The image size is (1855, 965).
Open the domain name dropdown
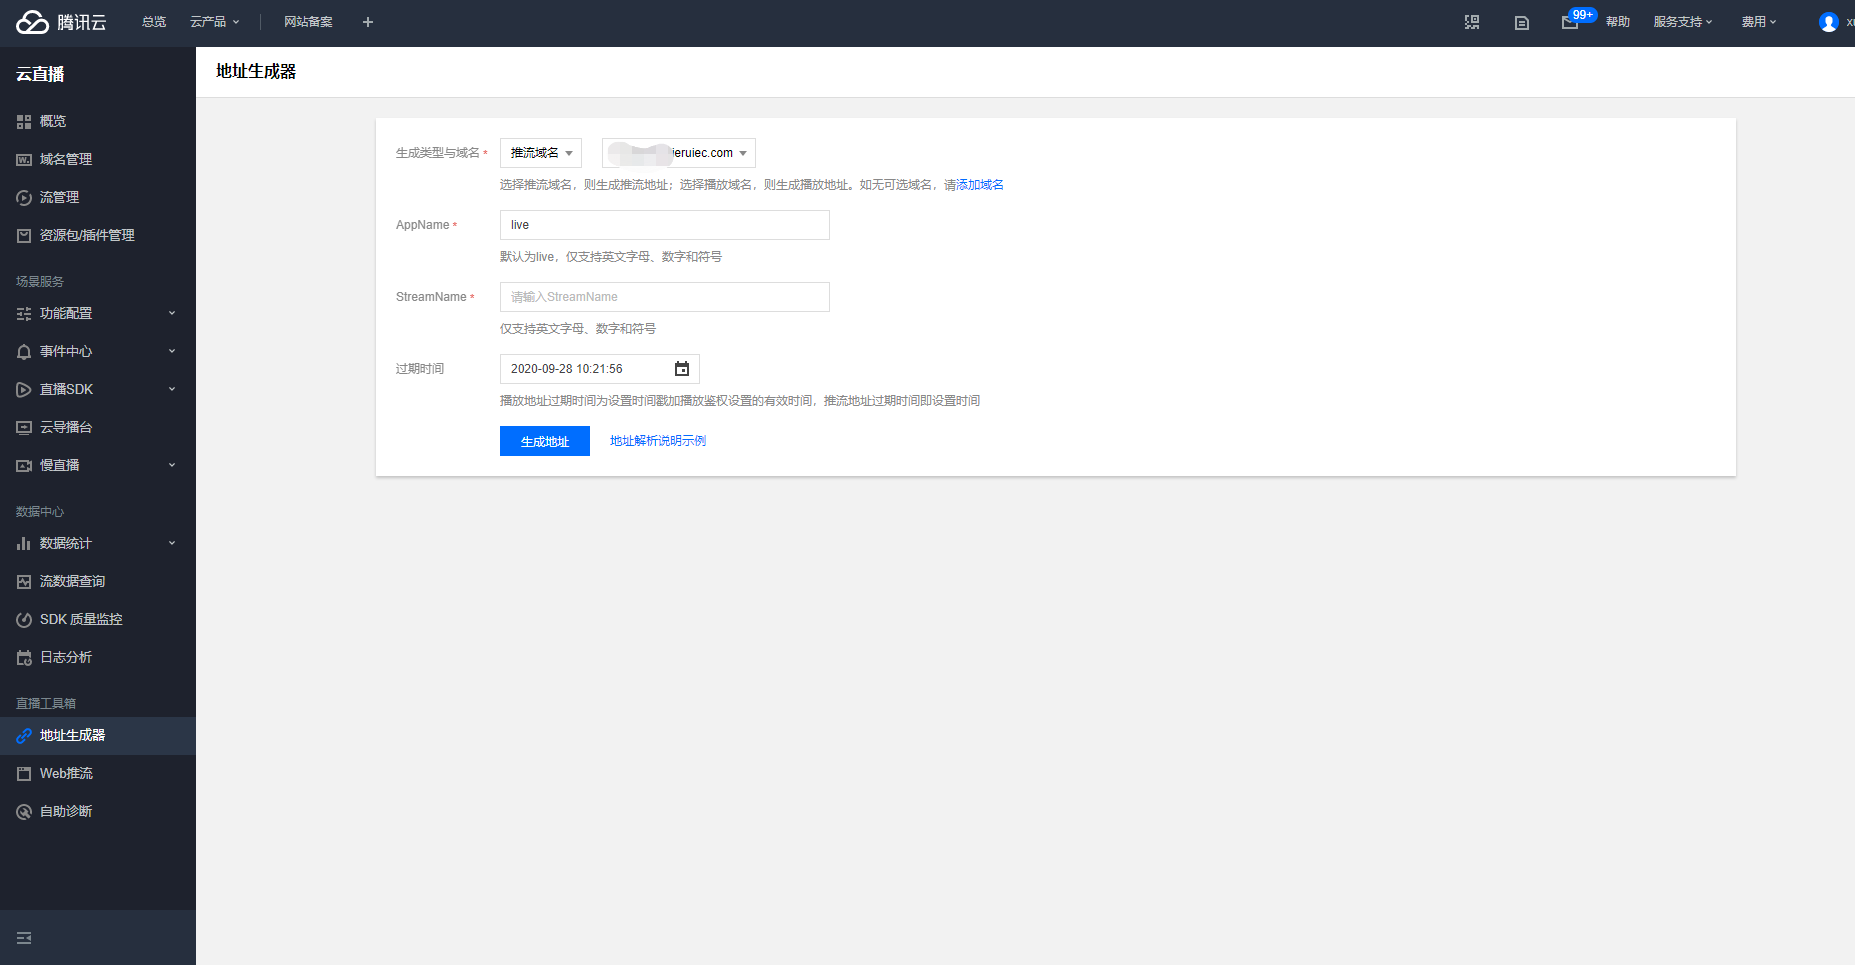[679, 153]
